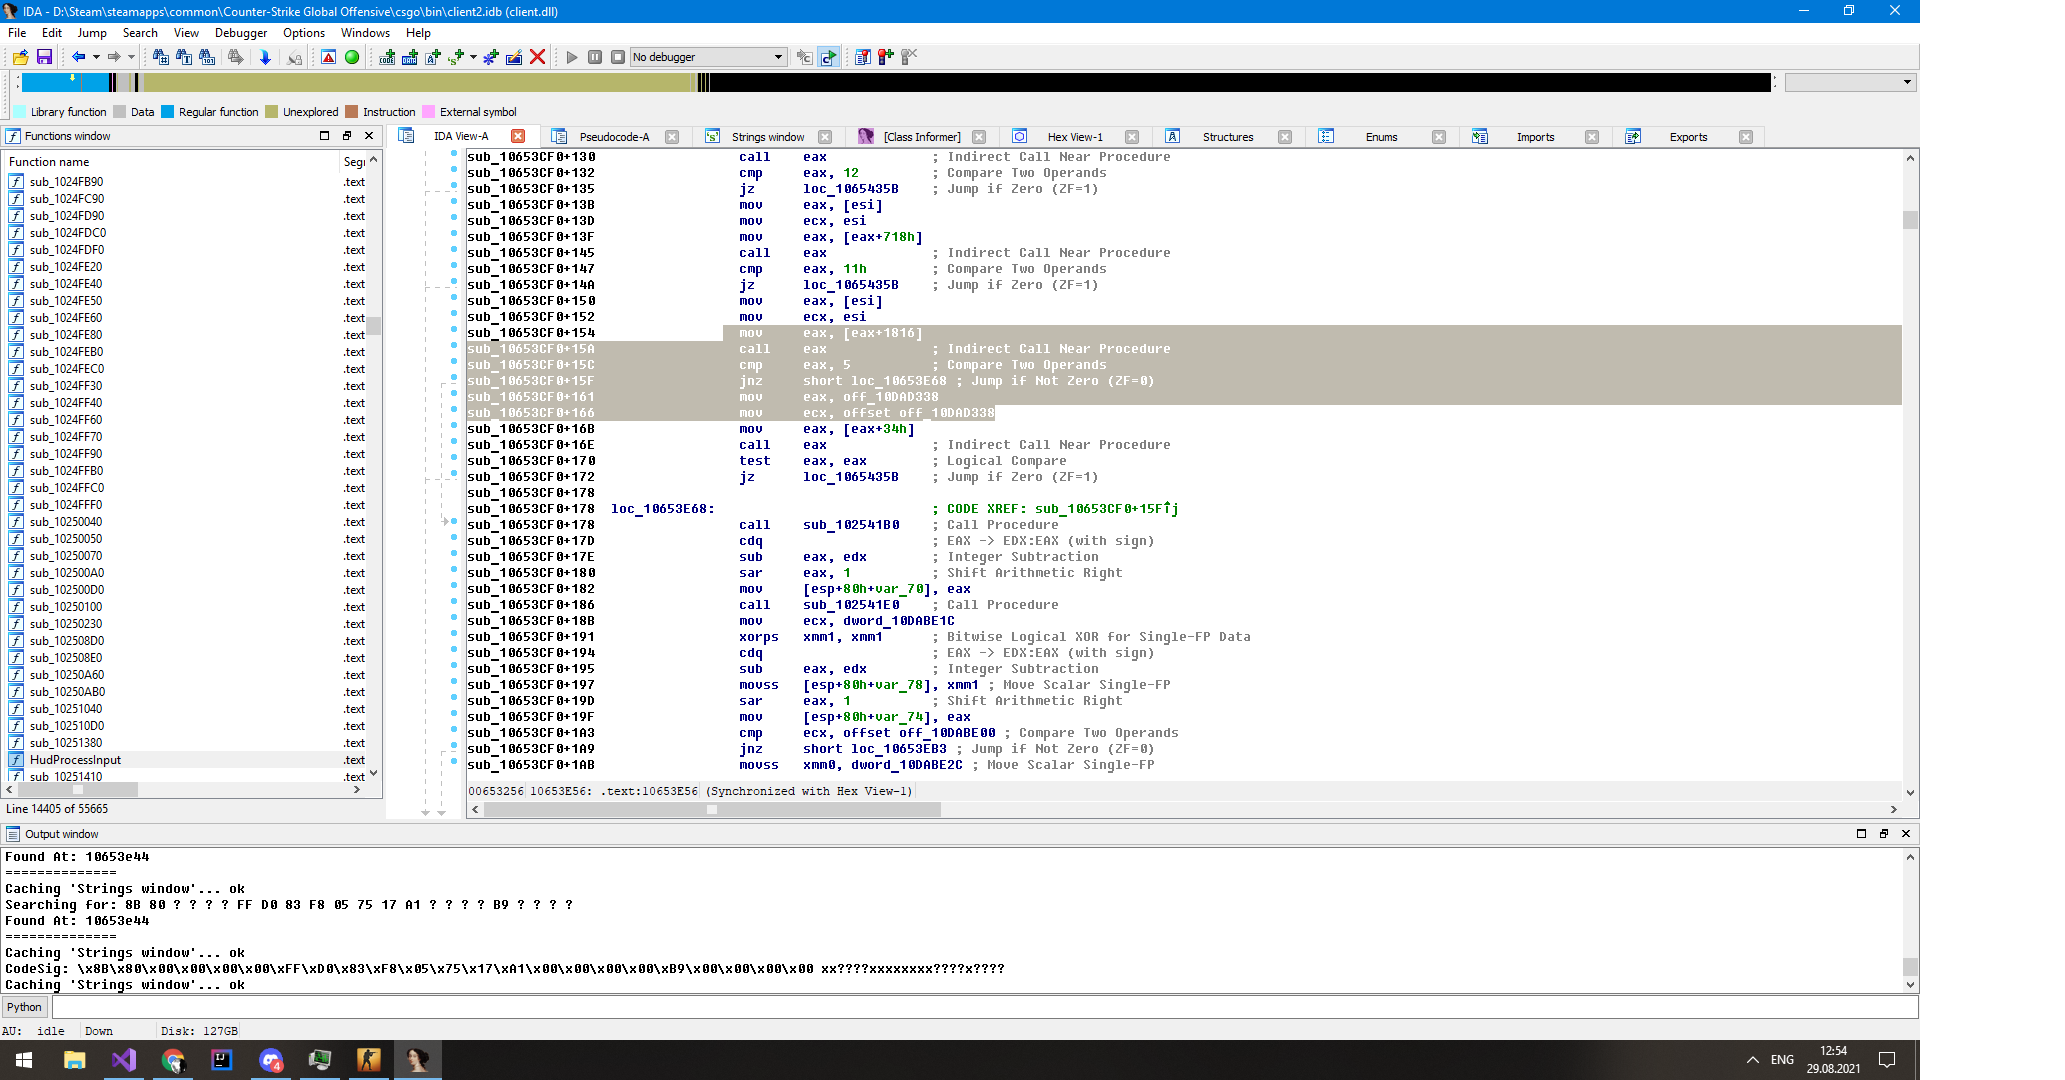The width and height of the screenshot is (2065, 1080).
Task: Open the Jump menu
Action: (92, 33)
